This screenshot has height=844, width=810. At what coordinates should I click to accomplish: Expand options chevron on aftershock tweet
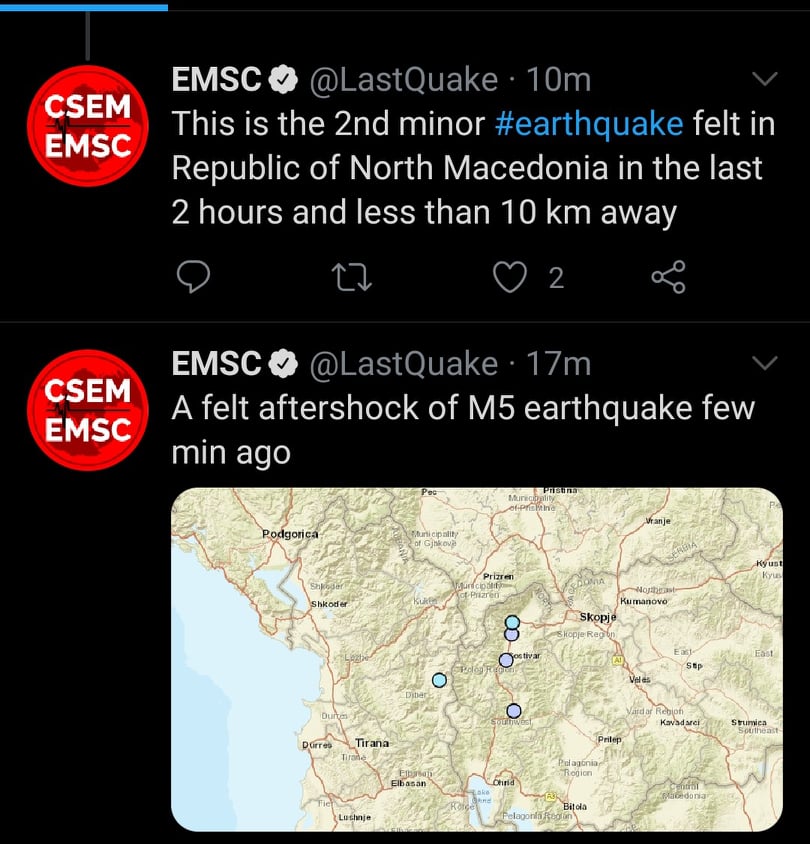[x=765, y=362]
